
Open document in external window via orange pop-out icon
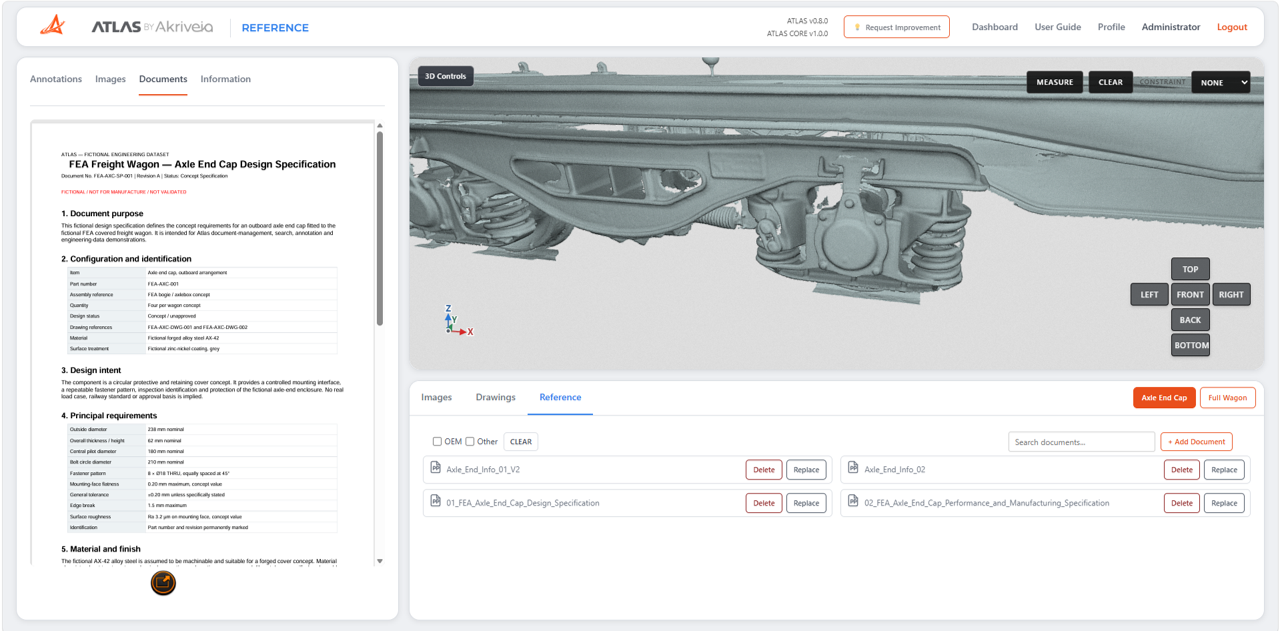(163, 583)
